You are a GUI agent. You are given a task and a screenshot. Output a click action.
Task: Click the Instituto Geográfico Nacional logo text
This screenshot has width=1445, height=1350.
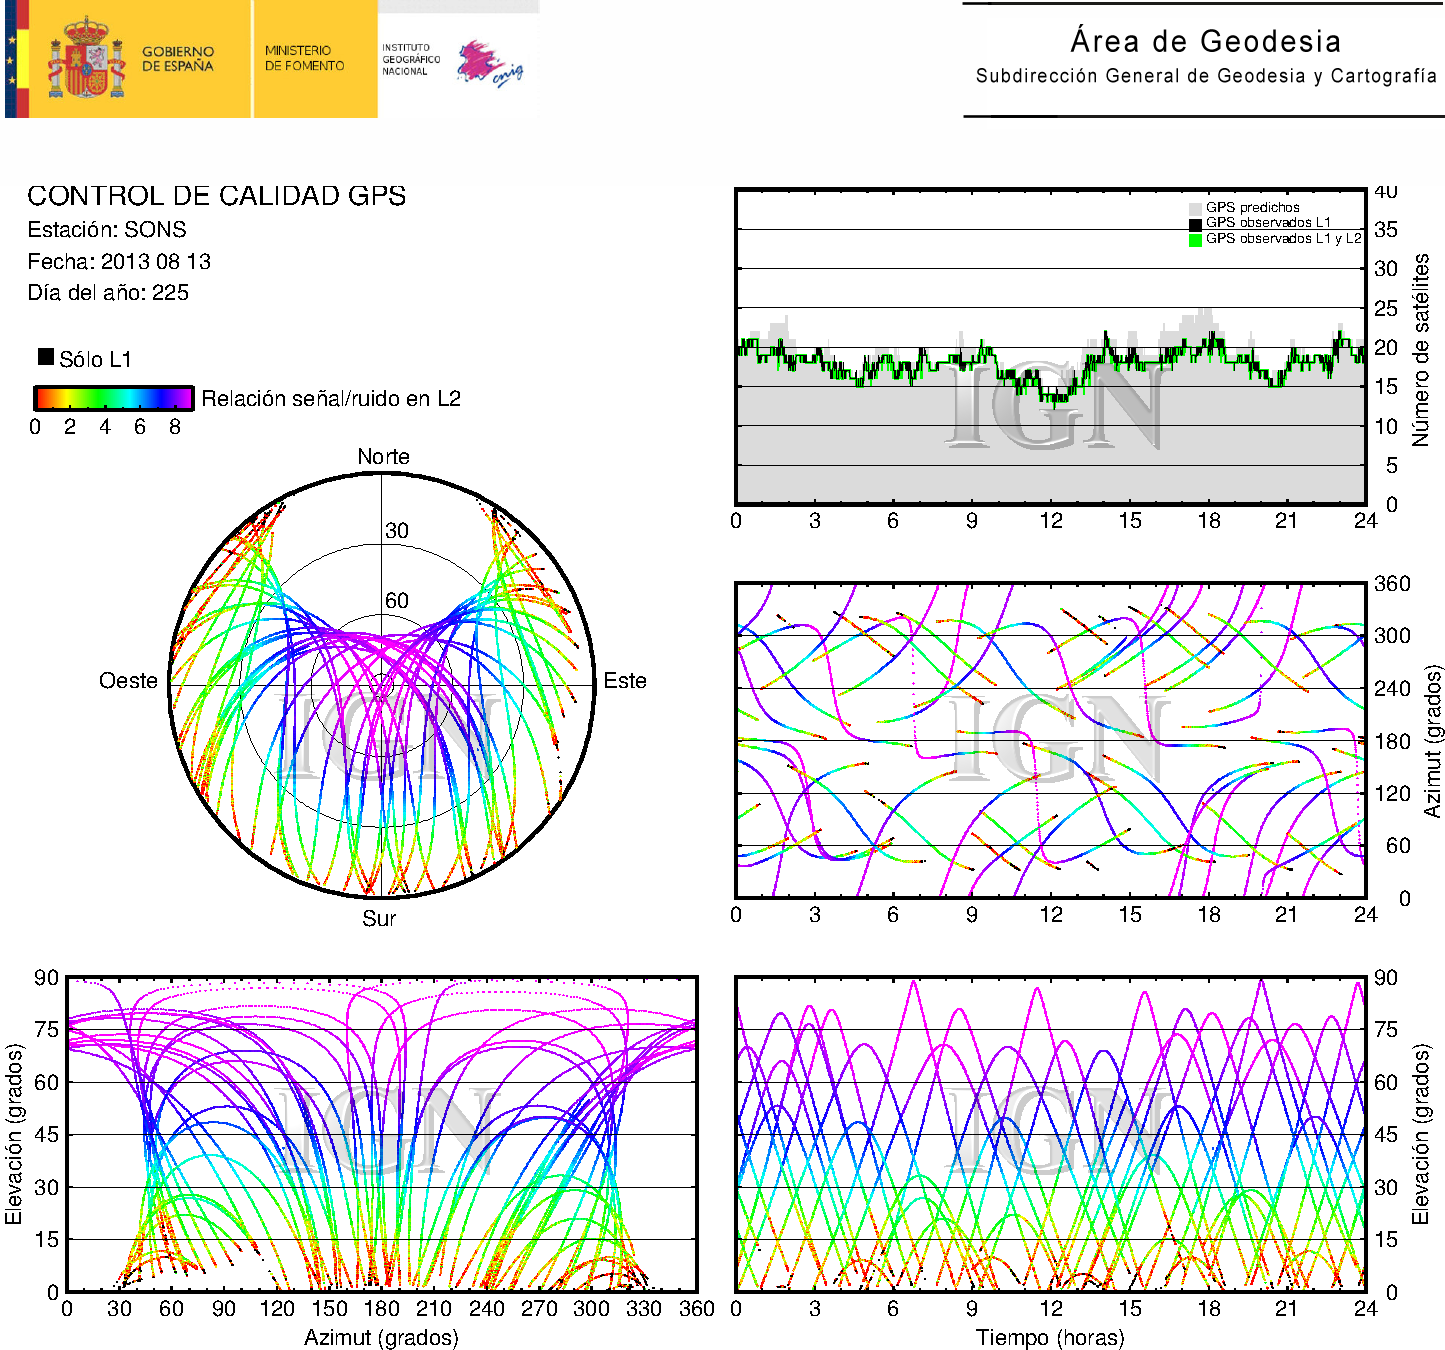click(x=410, y=59)
